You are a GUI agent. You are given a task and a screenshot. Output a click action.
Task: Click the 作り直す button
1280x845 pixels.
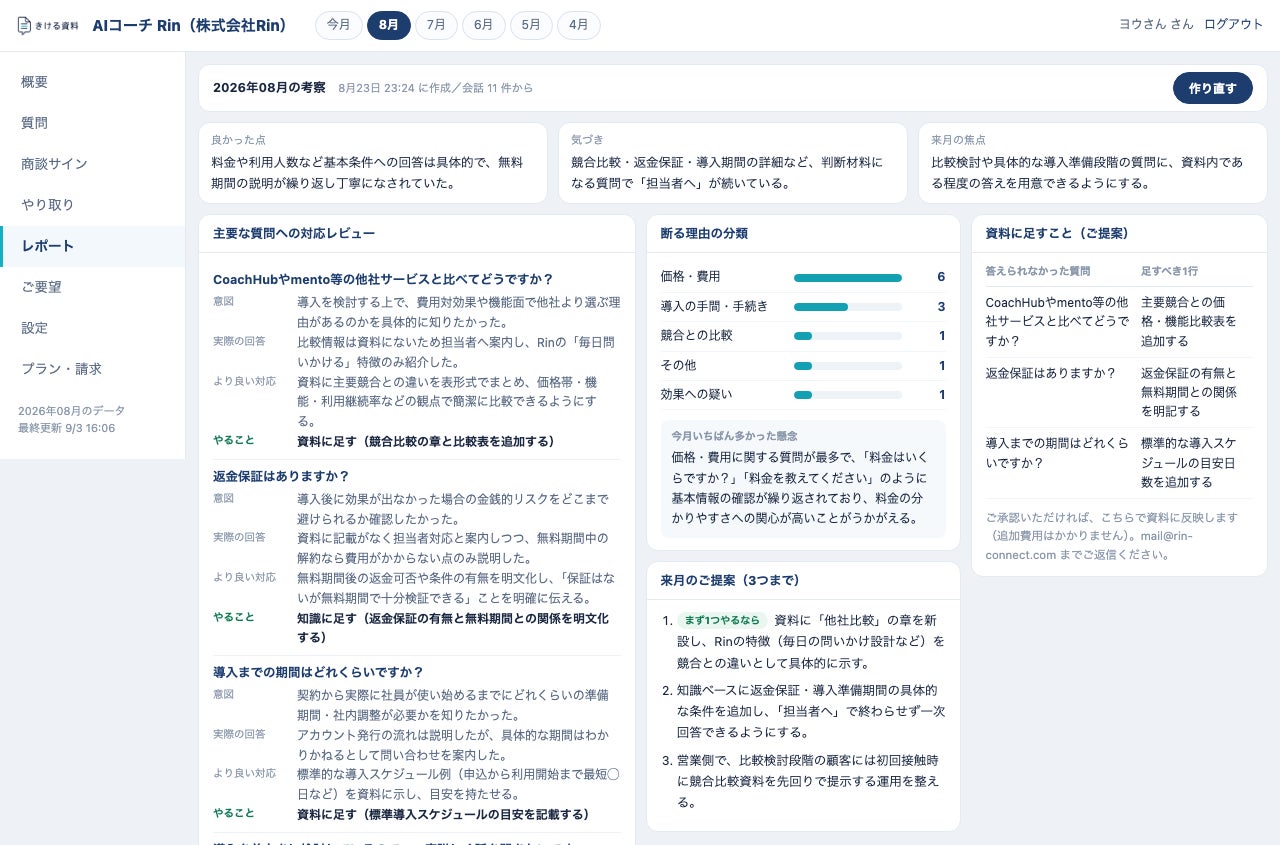pyautogui.click(x=1213, y=88)
